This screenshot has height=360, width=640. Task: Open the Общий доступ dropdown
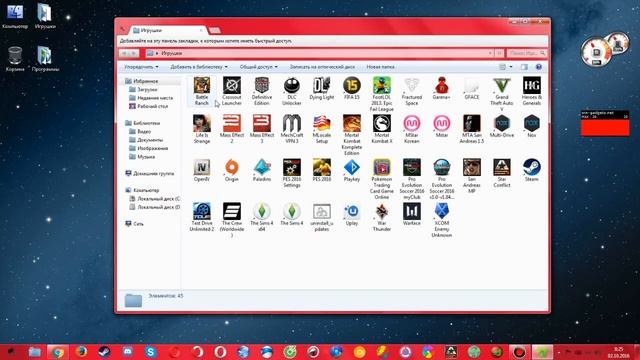pyautogui.click(x=258, y=67)
